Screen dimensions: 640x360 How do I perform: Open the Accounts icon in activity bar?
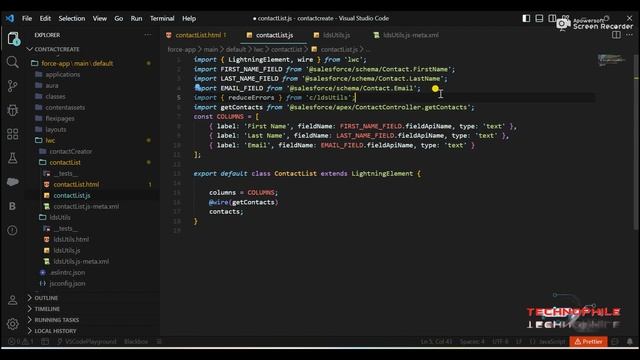13,300
